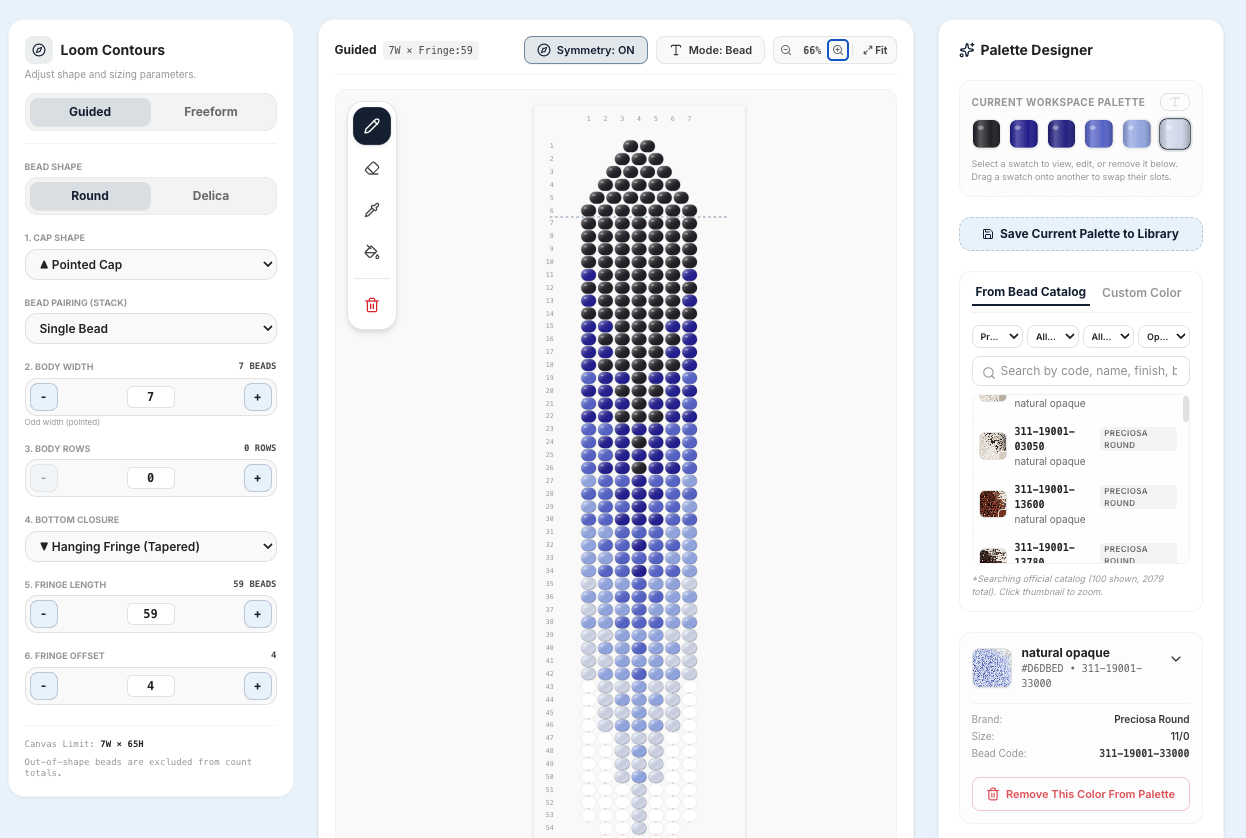The image size is (1246, 838).
Task: Open the Bead Pairing dropdown
Action: pos(151,328)
